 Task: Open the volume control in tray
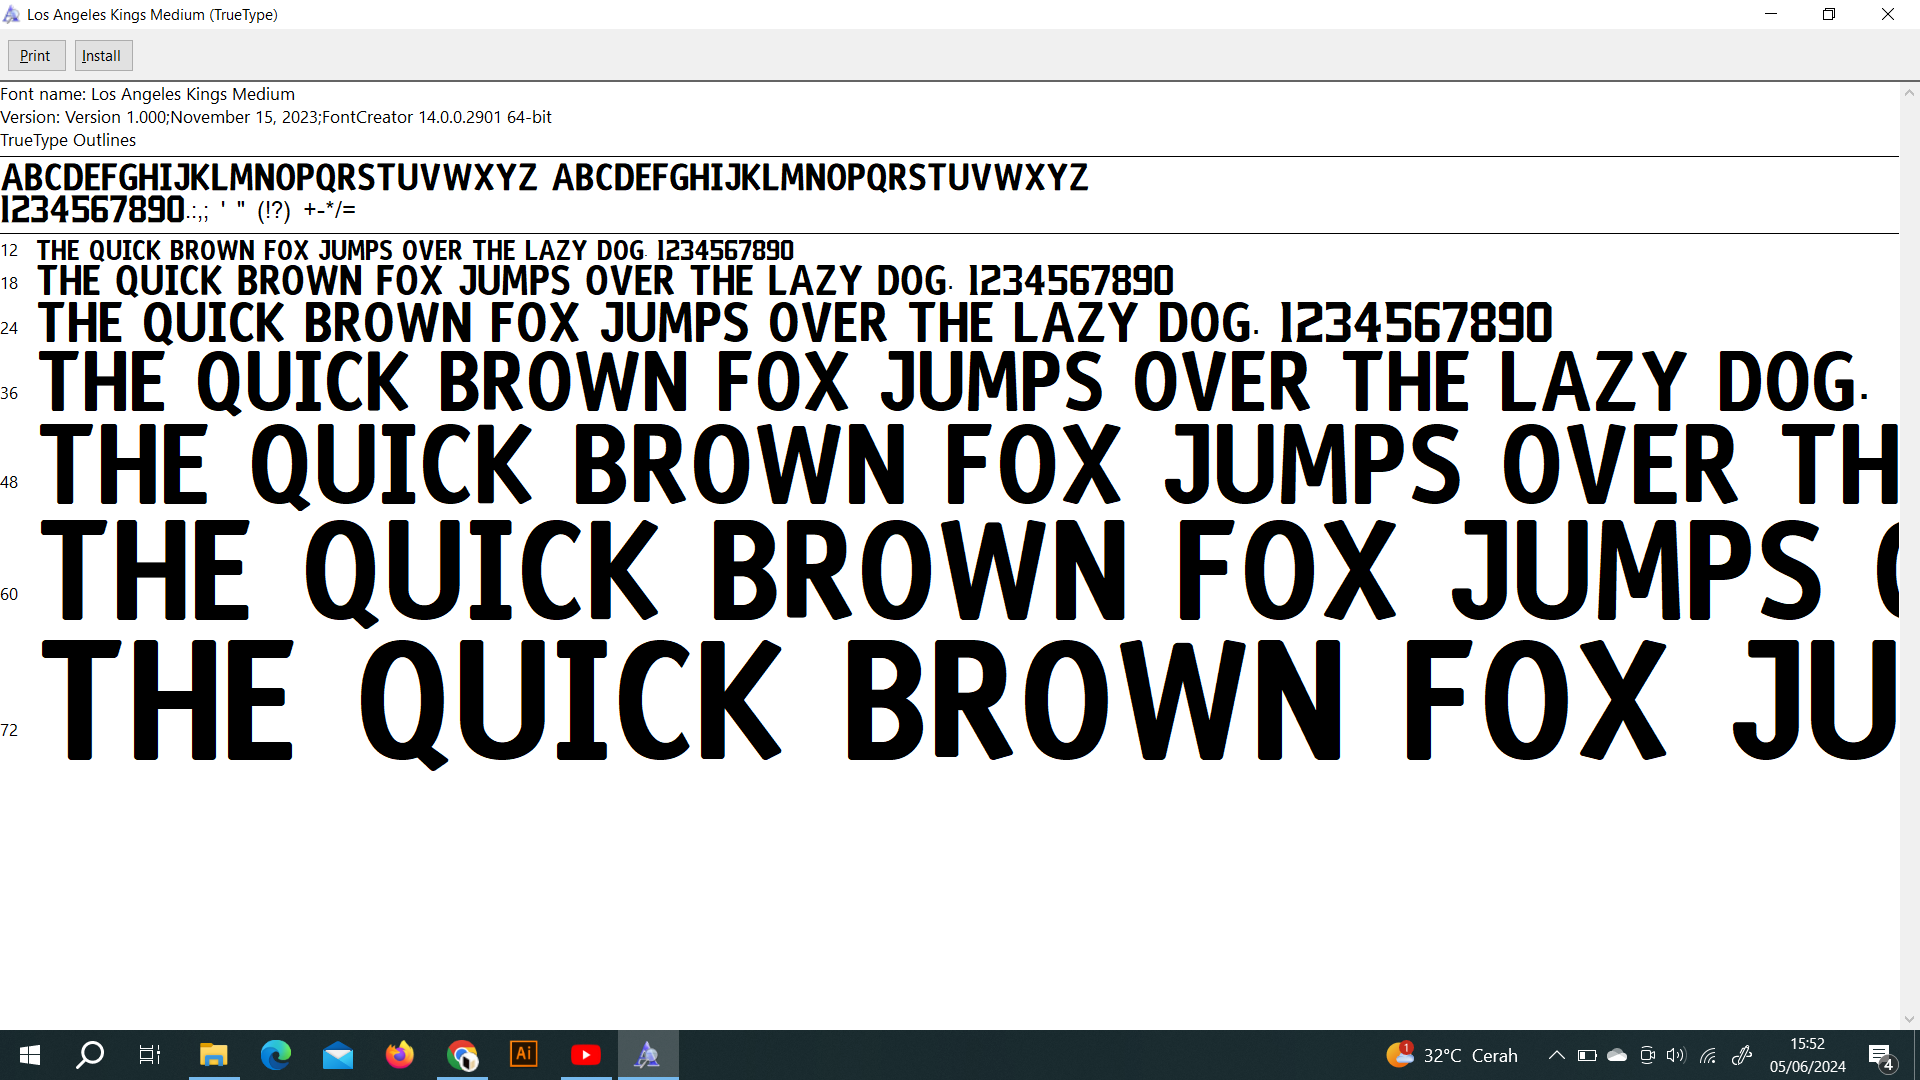(1676, 1055)
